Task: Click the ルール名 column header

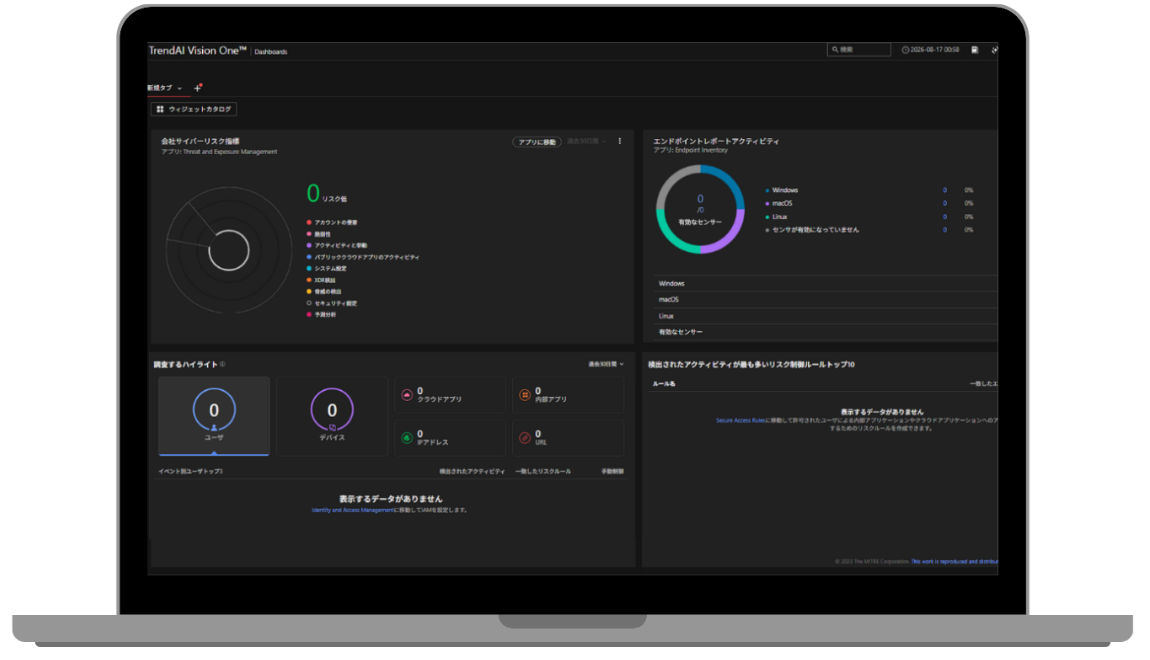Action: tap(664, 384)
